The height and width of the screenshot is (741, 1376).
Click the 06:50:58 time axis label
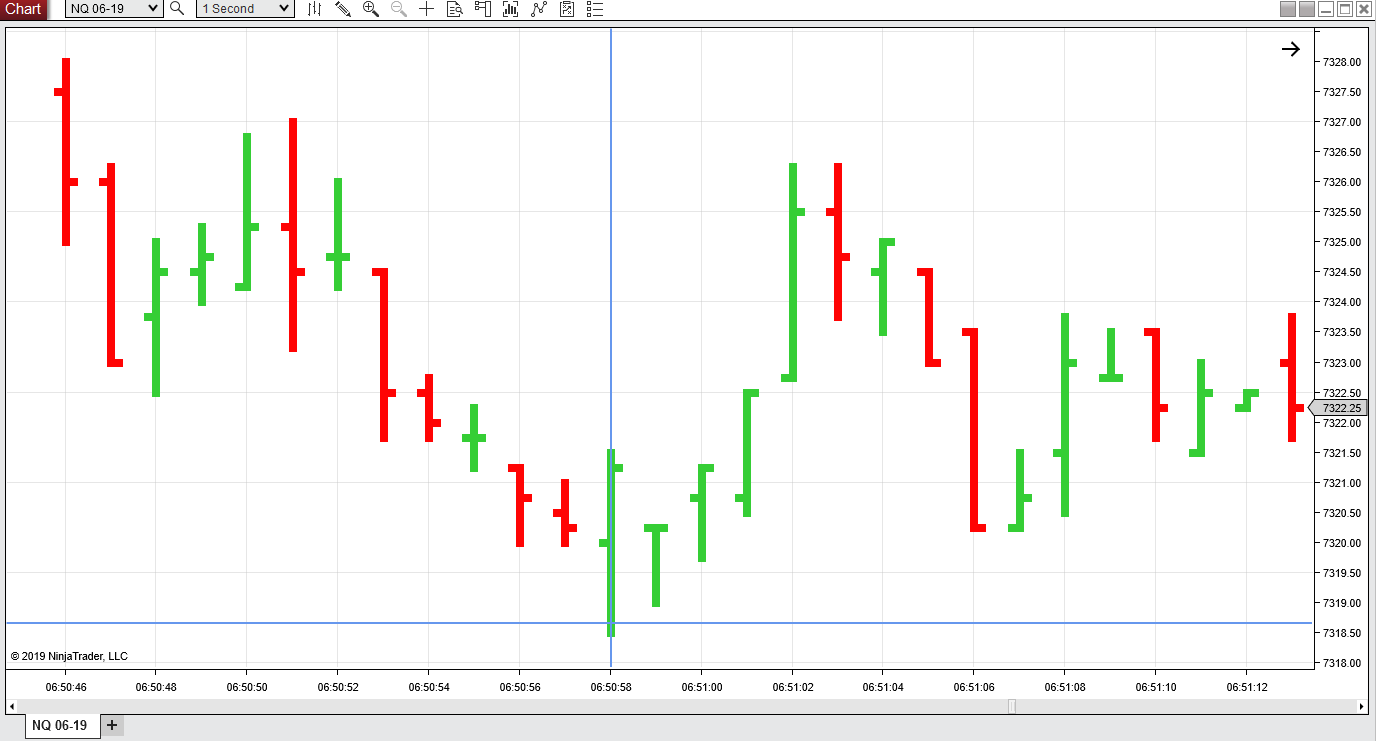pyautogui.click(x=611, y=687)
